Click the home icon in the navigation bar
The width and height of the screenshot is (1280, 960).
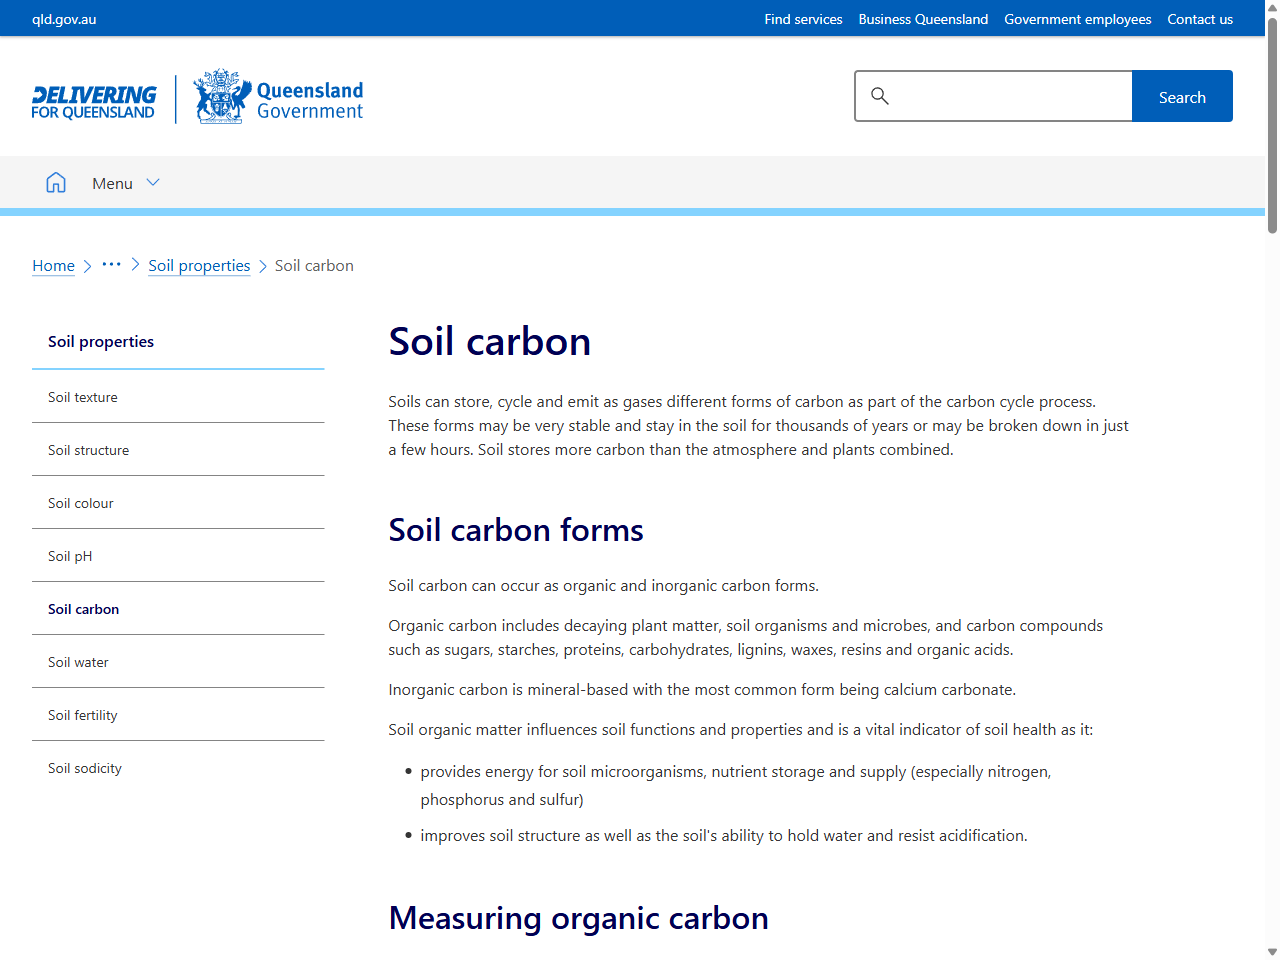(56, 182)
